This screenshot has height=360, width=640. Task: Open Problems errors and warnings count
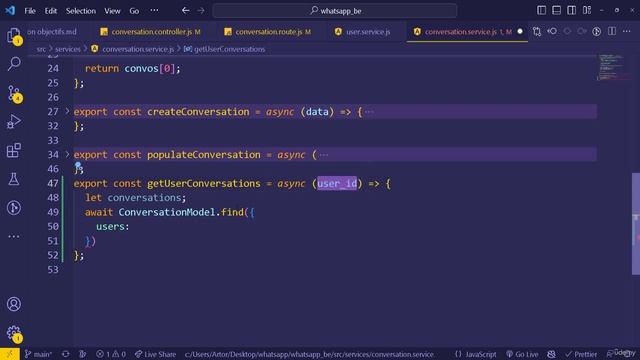(x=111, y=354)
